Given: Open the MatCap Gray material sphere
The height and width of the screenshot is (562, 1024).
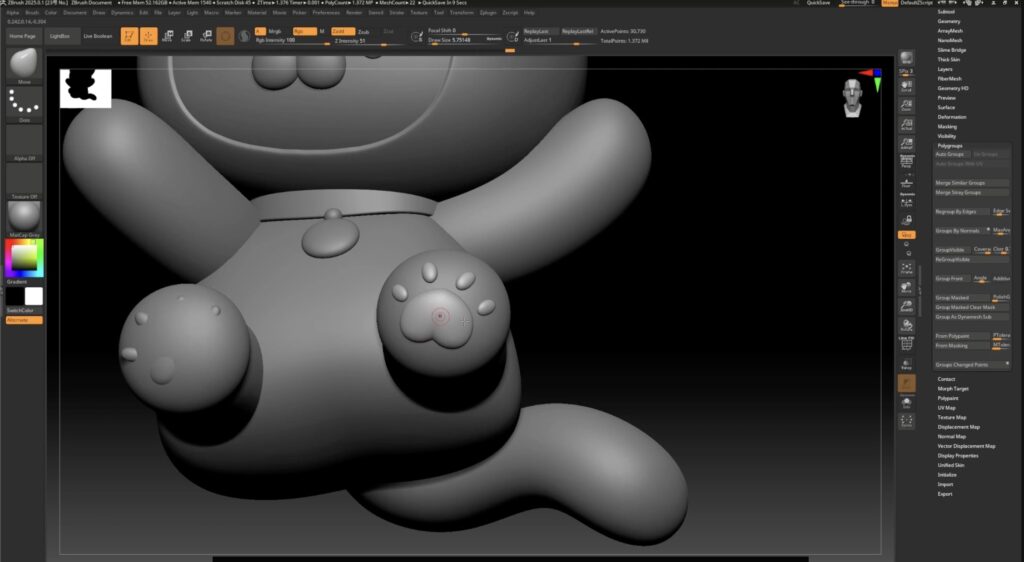Looking at the screenshot, I should (24, 219).
